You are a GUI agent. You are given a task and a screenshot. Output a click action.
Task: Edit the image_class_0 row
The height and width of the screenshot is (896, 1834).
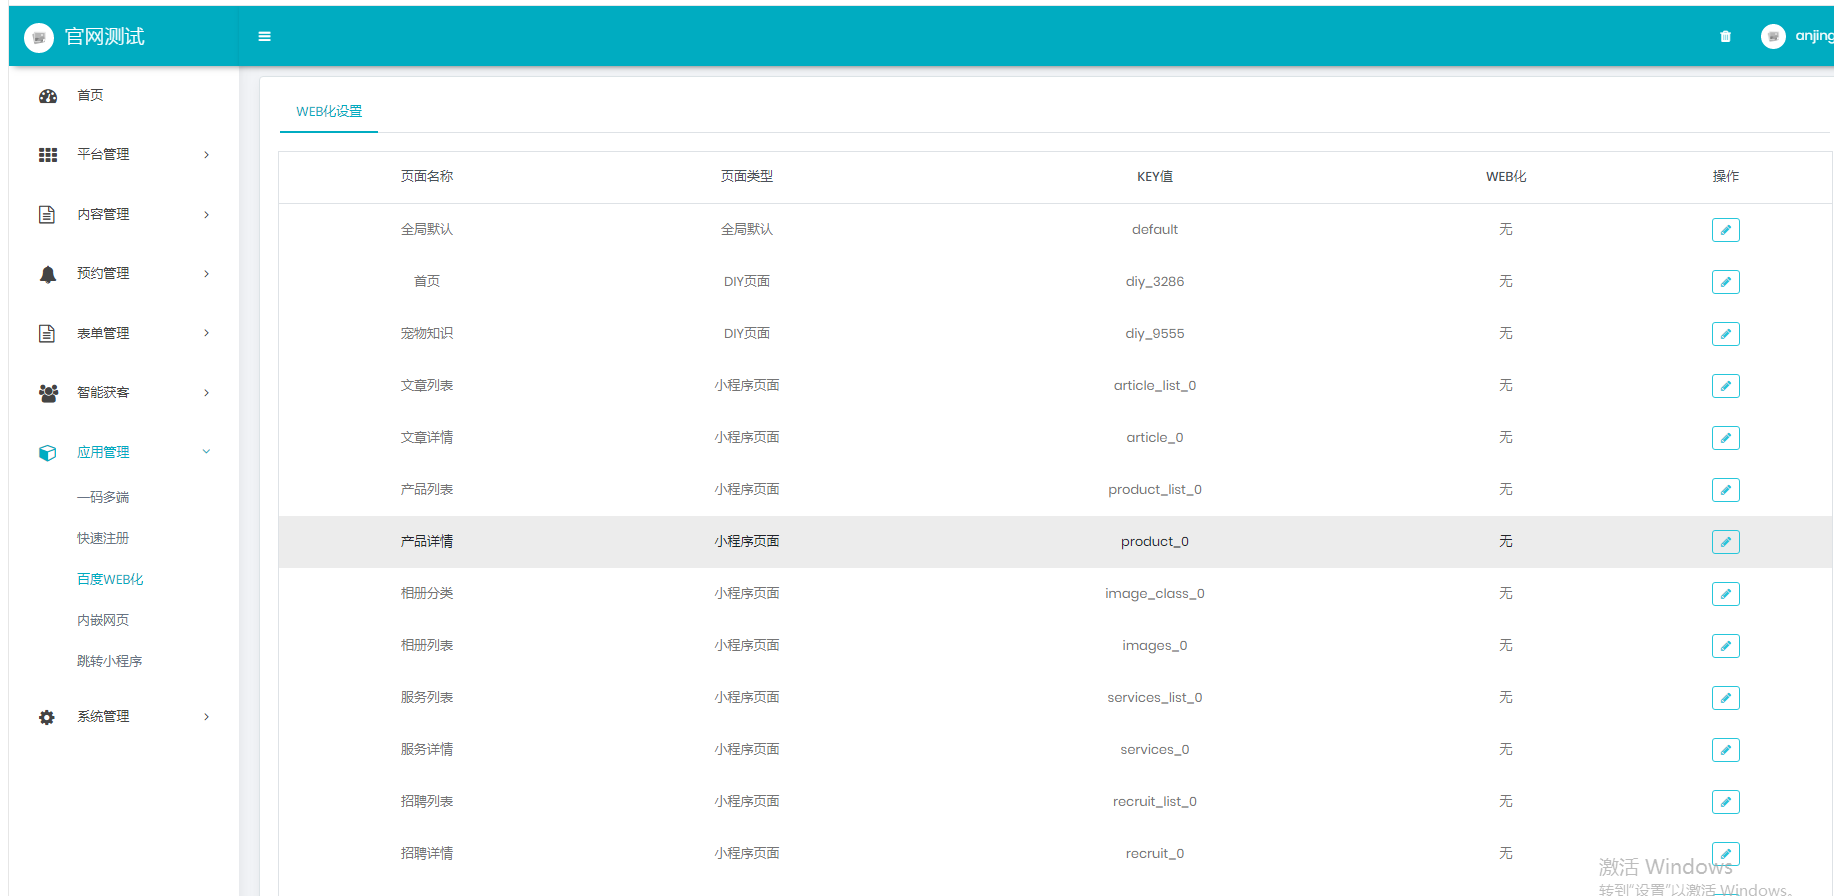[1725, 594]
